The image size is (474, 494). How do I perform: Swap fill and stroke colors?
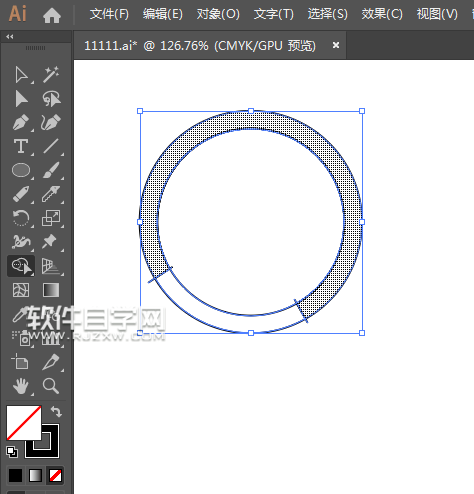56,412
